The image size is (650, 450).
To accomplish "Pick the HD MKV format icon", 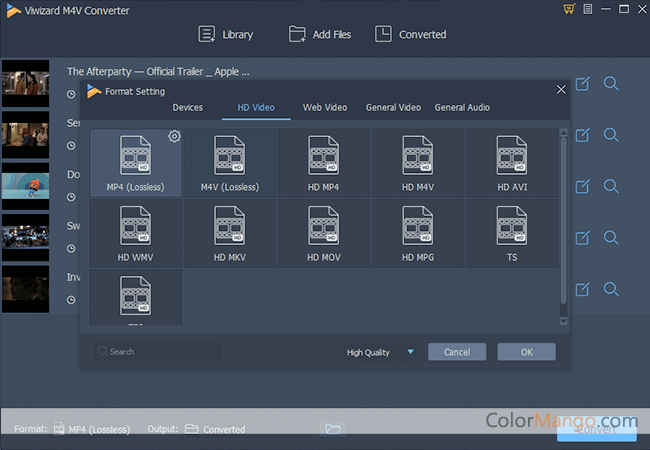I will (x=229, y=226).
